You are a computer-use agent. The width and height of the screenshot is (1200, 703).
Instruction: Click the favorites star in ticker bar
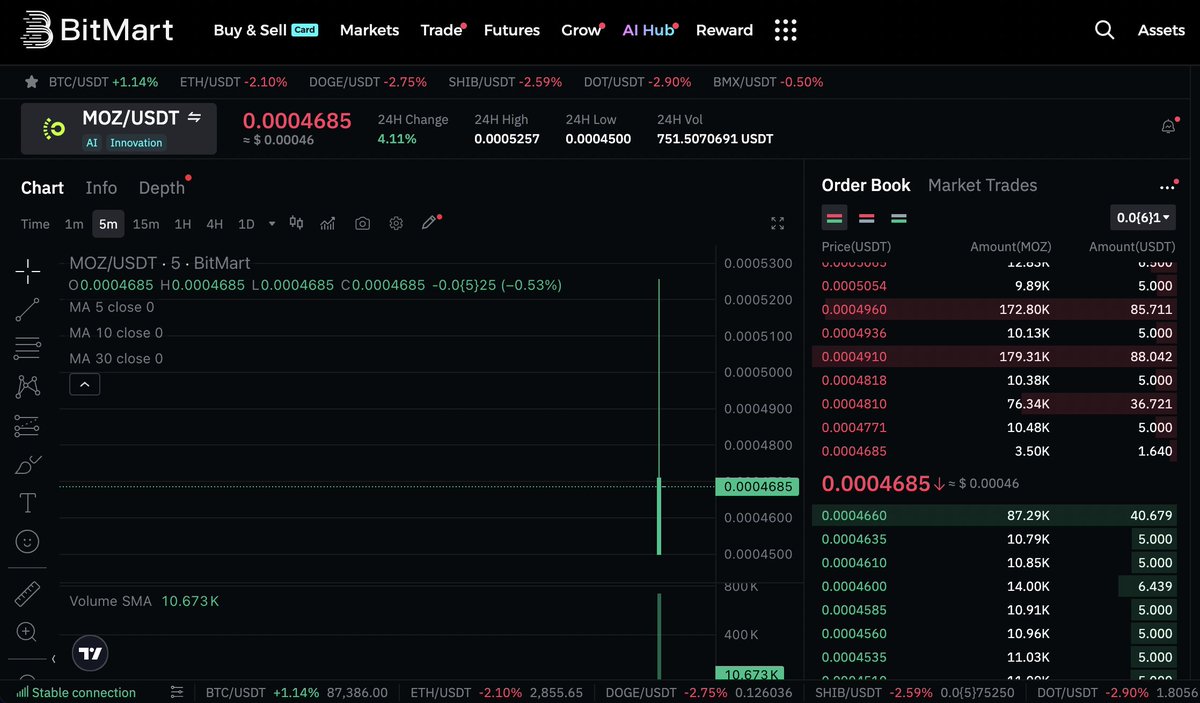[31, 82]
